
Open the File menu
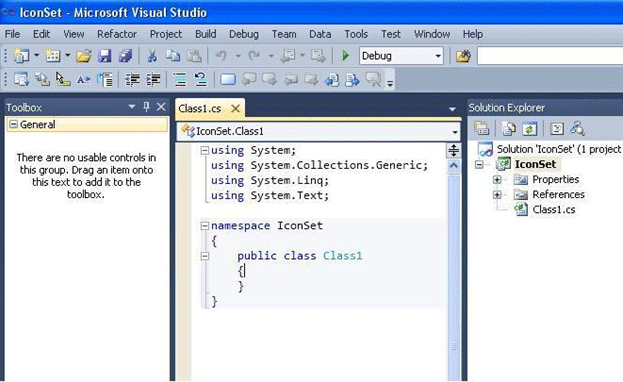12,34
